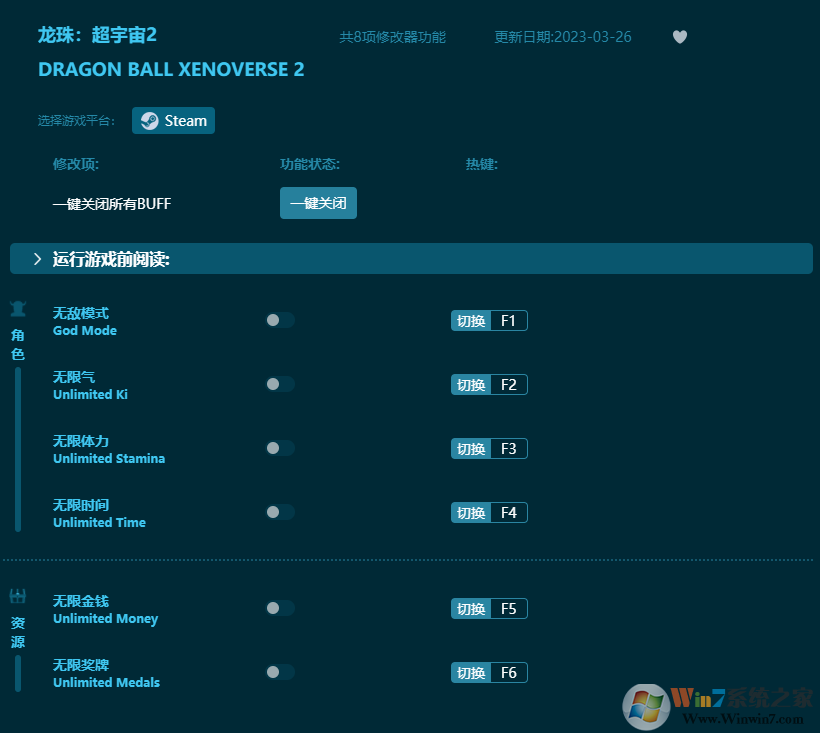Toggle Unlimited Time on
Screen dimensions: 820x733
pos(279,512)
